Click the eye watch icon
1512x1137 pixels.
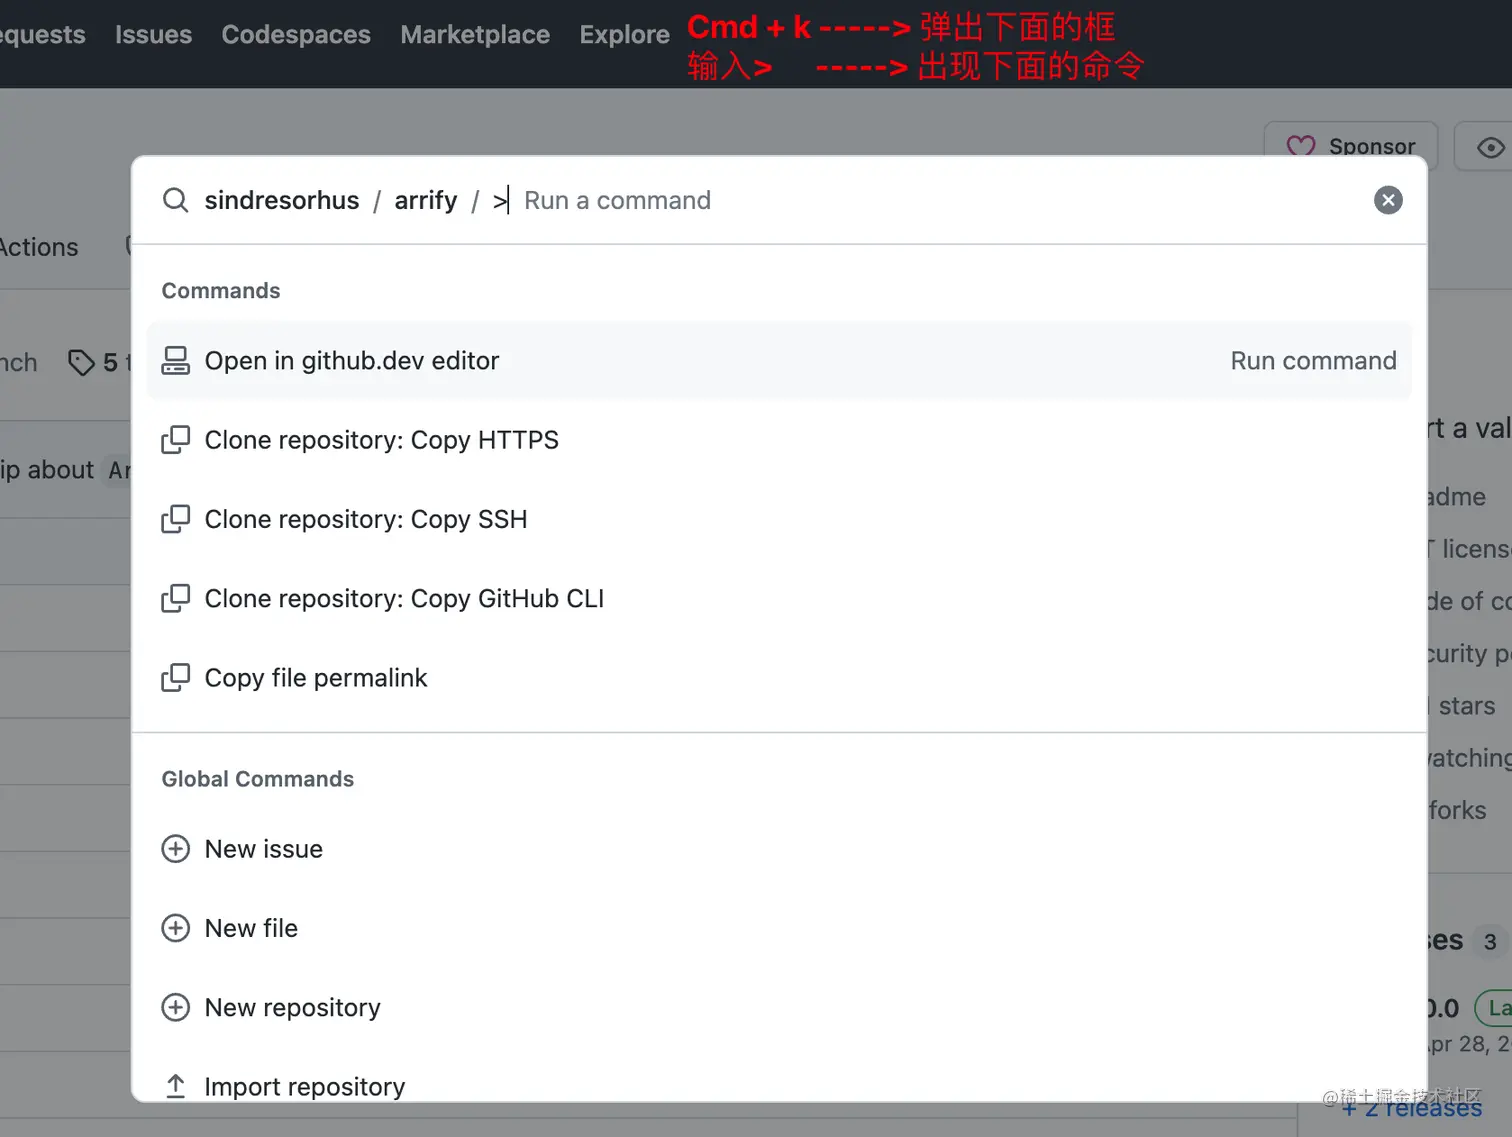tap(1490, 148)
